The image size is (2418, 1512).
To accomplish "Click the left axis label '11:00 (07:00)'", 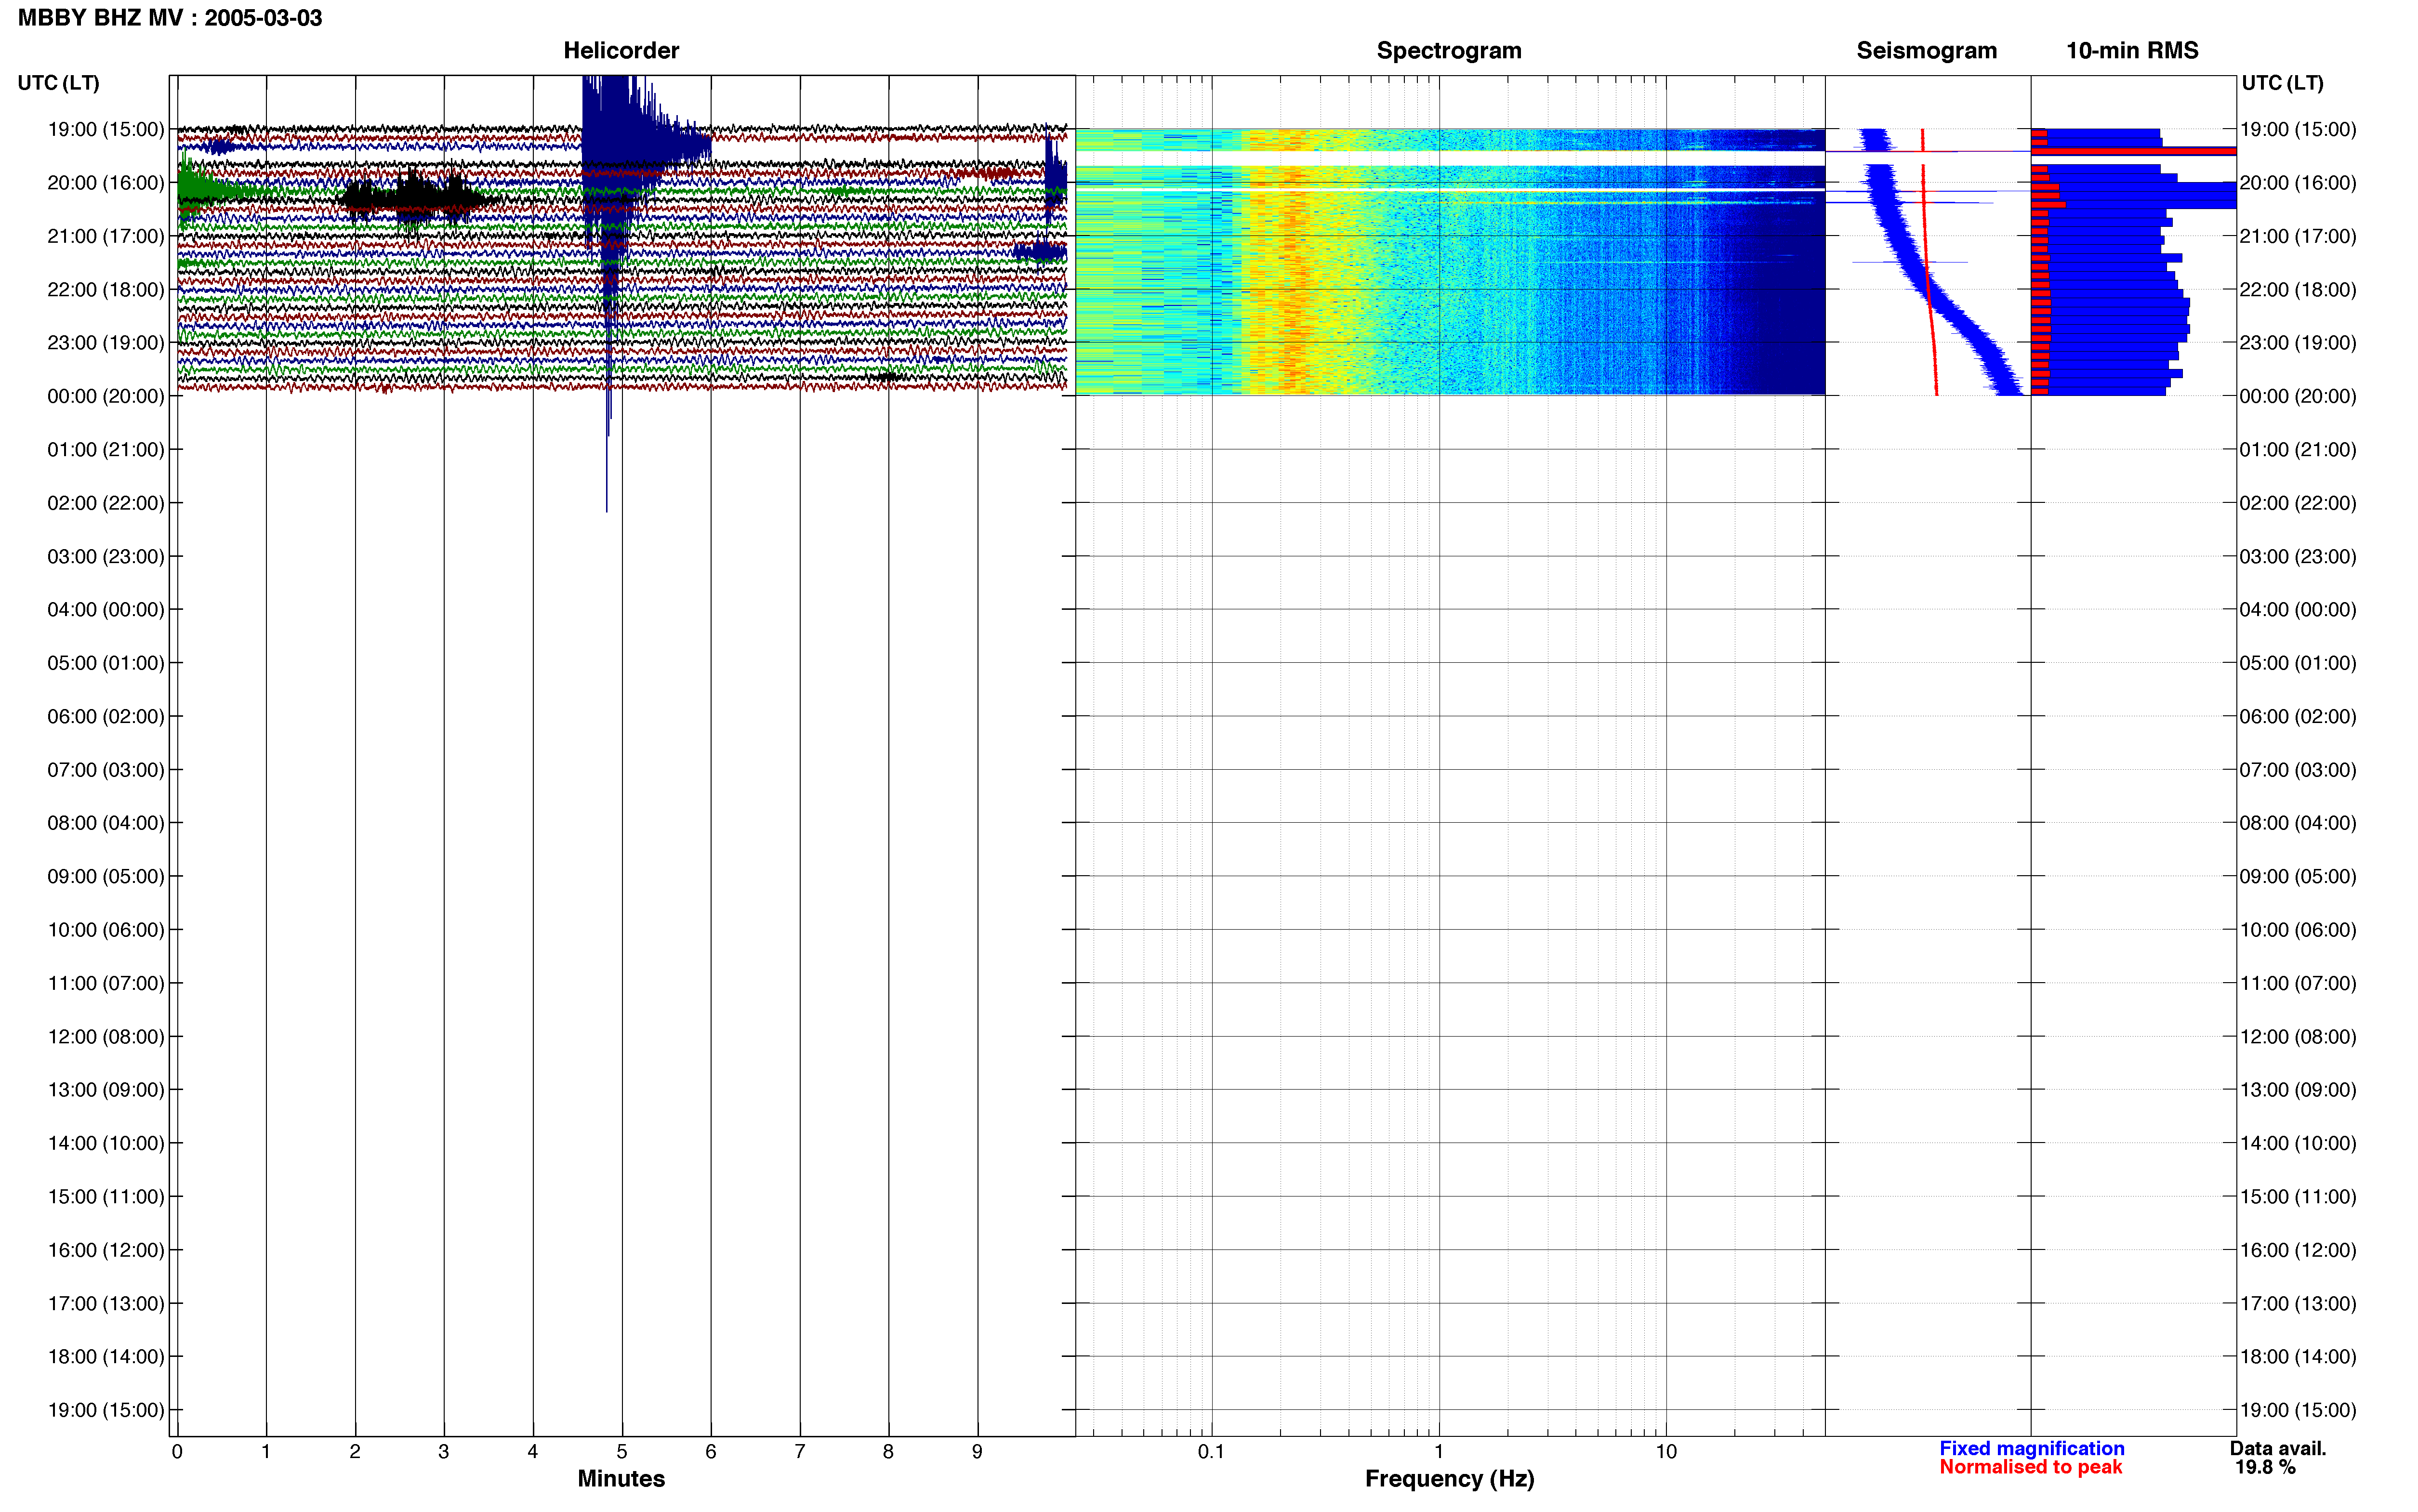I will click(106, 983).
